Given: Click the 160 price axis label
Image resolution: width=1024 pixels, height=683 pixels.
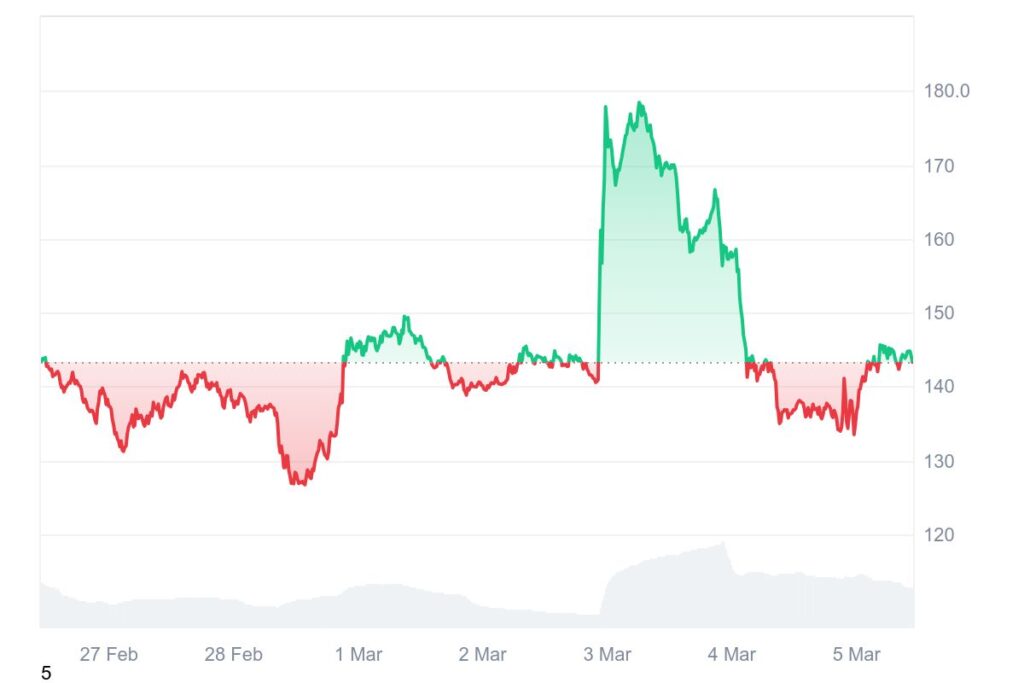Looking at the screenshot, I should [939, 240].
